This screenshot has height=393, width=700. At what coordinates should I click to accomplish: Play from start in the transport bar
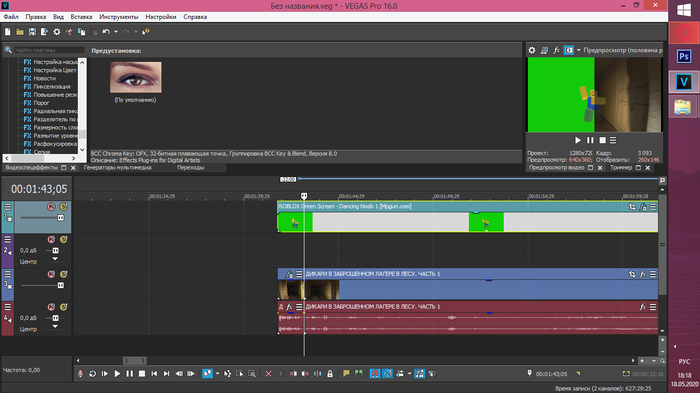(x=105, y=374)
